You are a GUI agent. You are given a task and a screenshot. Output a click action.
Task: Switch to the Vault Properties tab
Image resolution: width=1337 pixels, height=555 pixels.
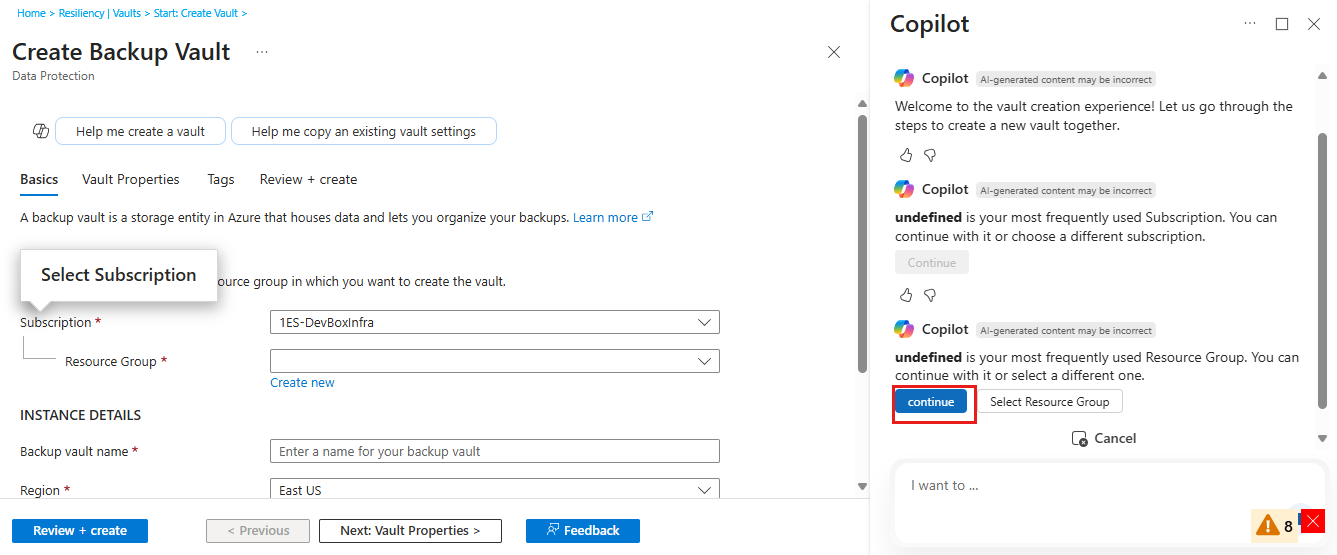pos(131,180)
